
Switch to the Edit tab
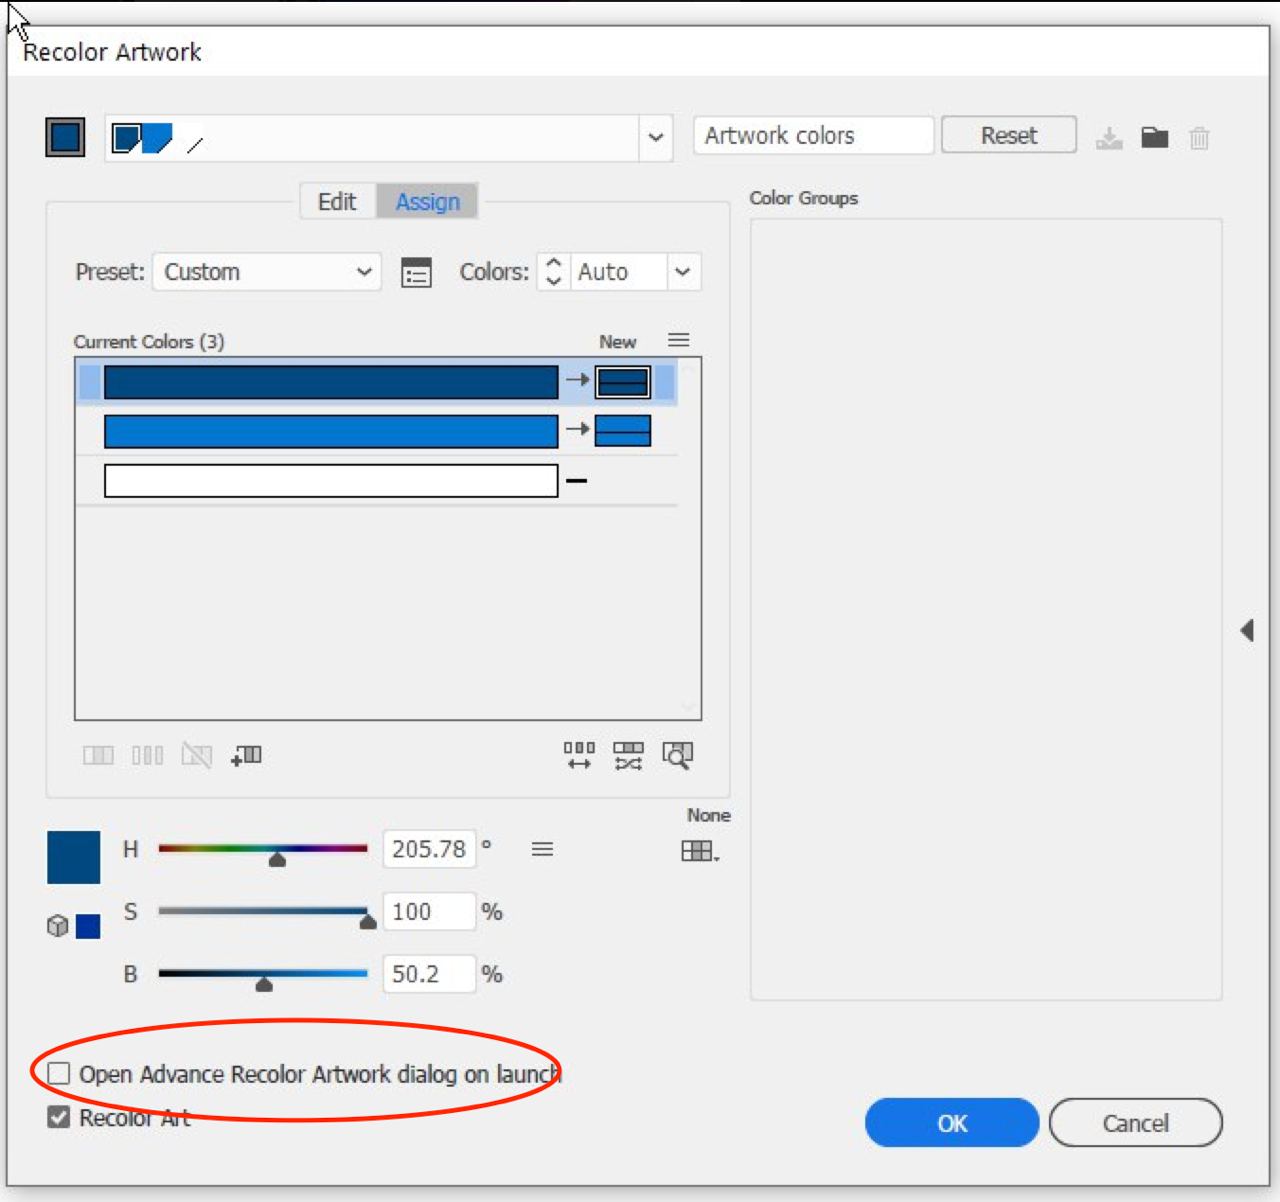click(337, 201)
